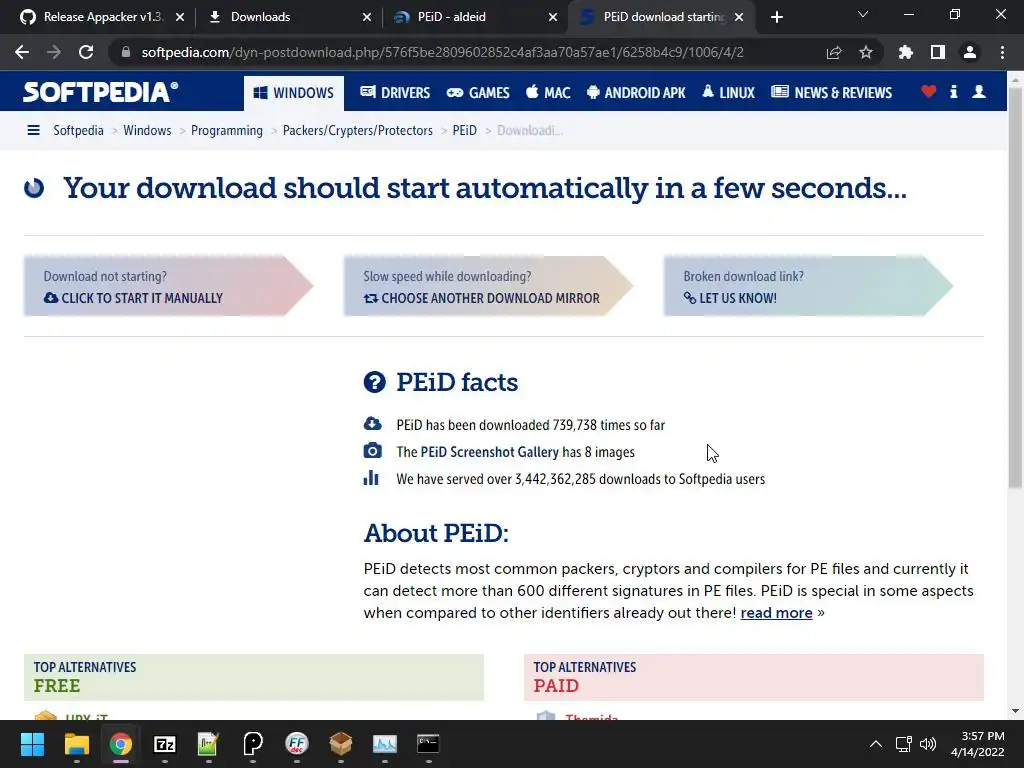Switch to the Release Appacker tab
This screenshot has height=768, width=1024.
[x=102, y=17]
